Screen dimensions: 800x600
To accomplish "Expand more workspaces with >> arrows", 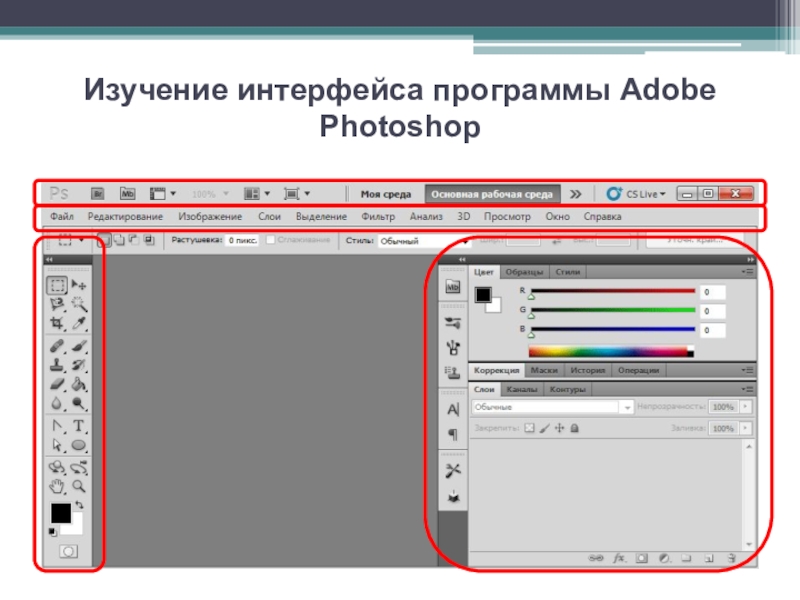I will (x=576, y=194).
